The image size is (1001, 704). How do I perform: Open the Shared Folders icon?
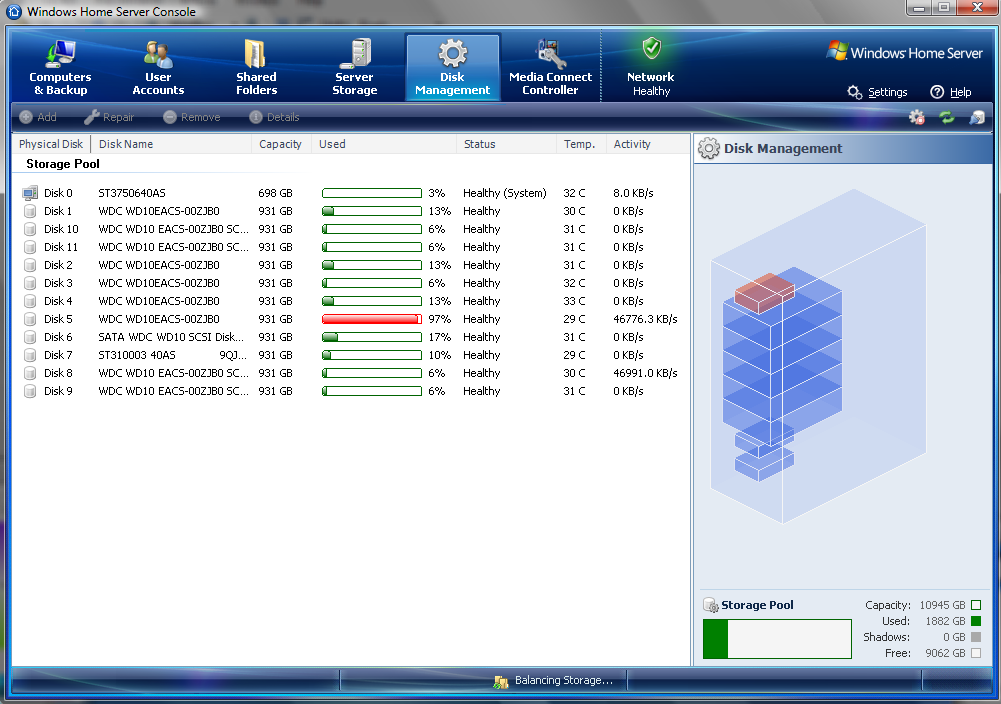point(256,54)
